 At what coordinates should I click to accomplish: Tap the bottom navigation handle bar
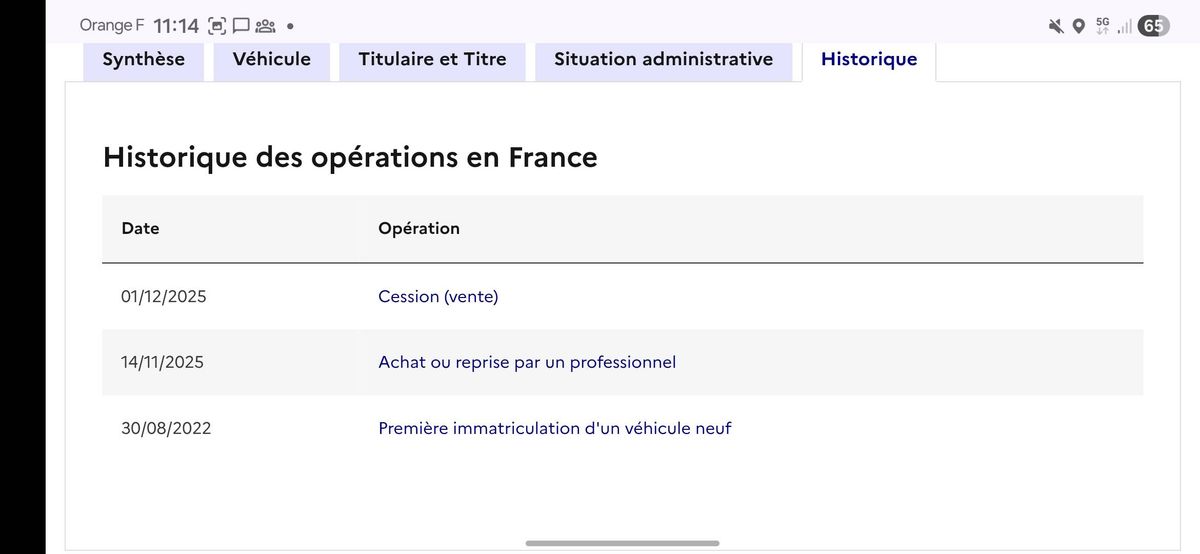[622, 543]
